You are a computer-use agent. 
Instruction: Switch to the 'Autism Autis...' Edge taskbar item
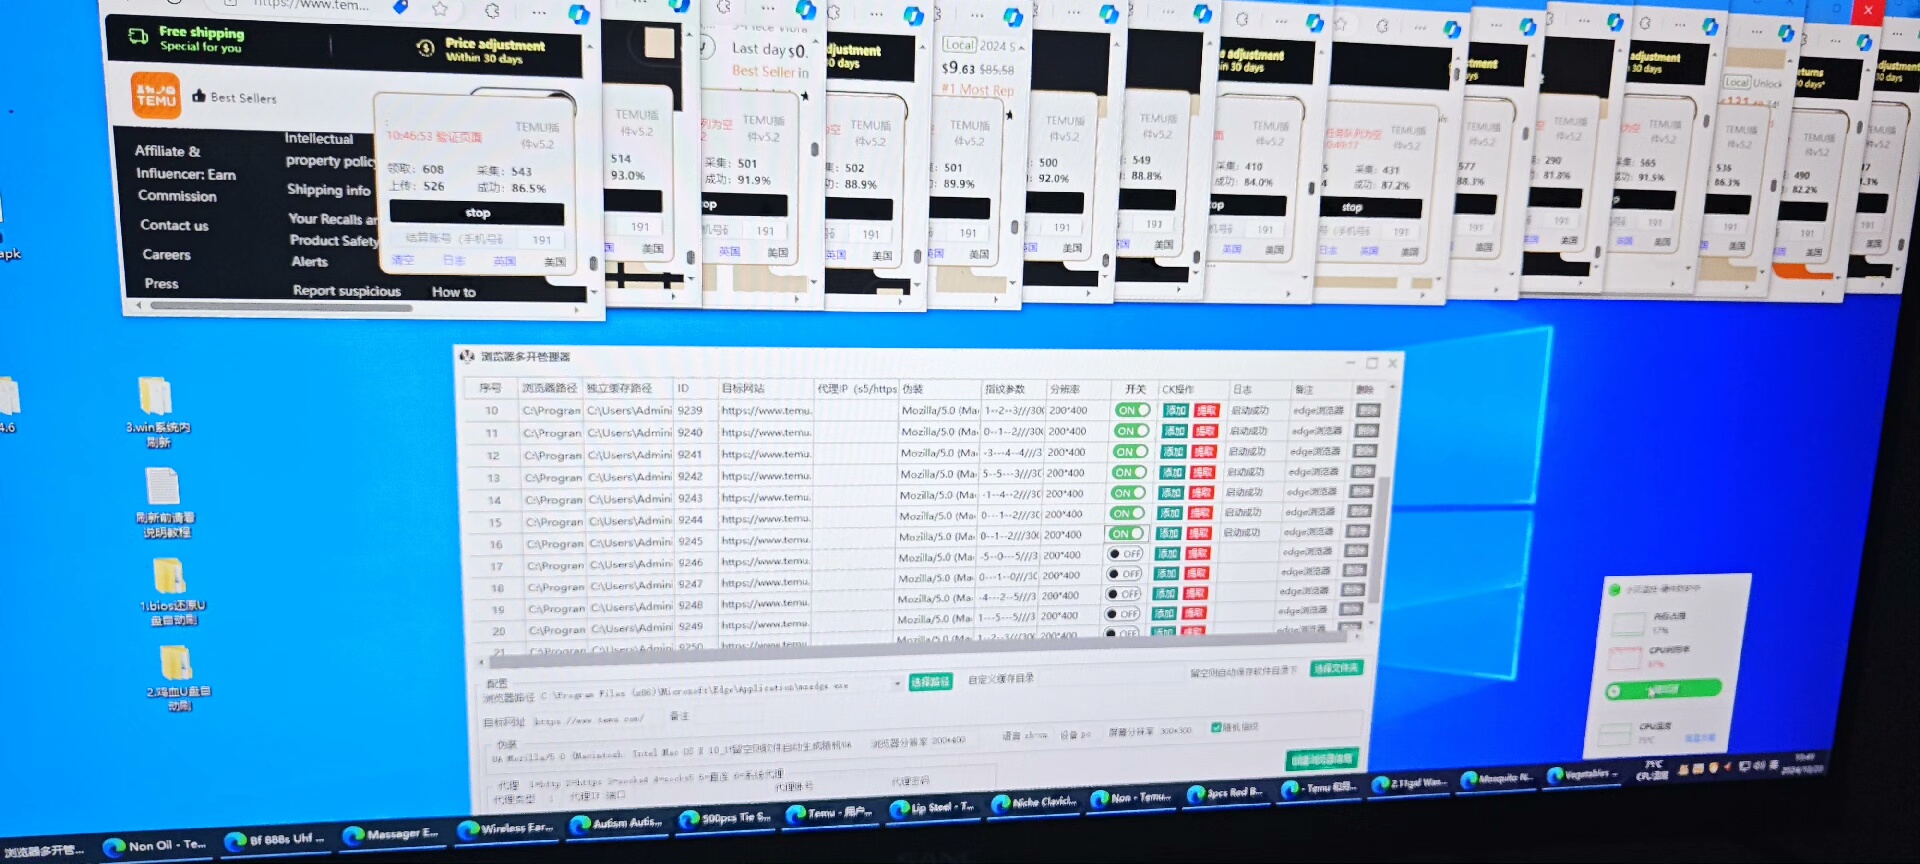[617, 823]
